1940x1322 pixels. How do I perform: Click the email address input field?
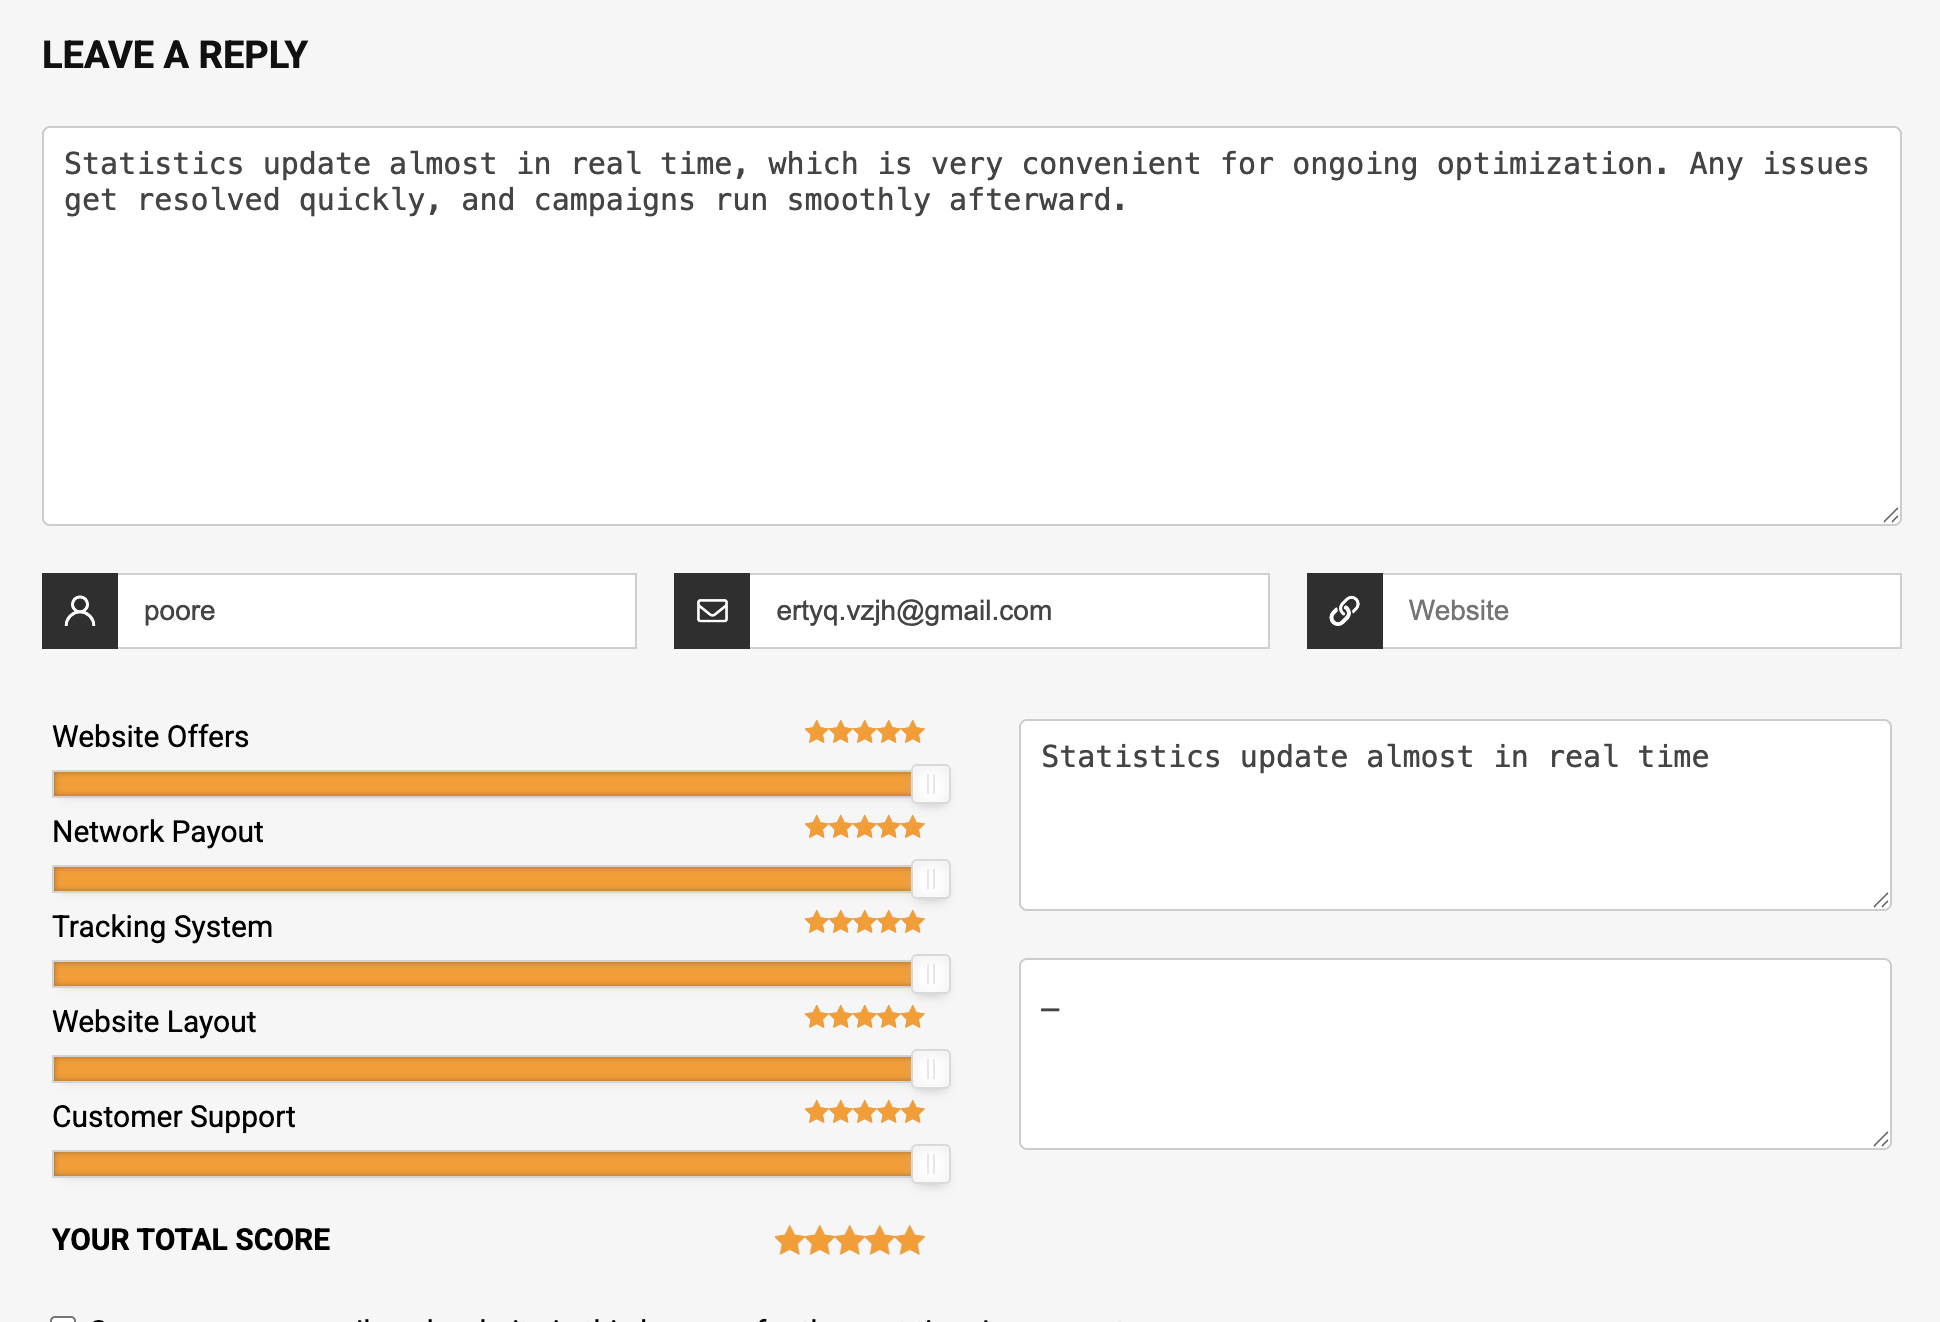tap(1008, 611)
